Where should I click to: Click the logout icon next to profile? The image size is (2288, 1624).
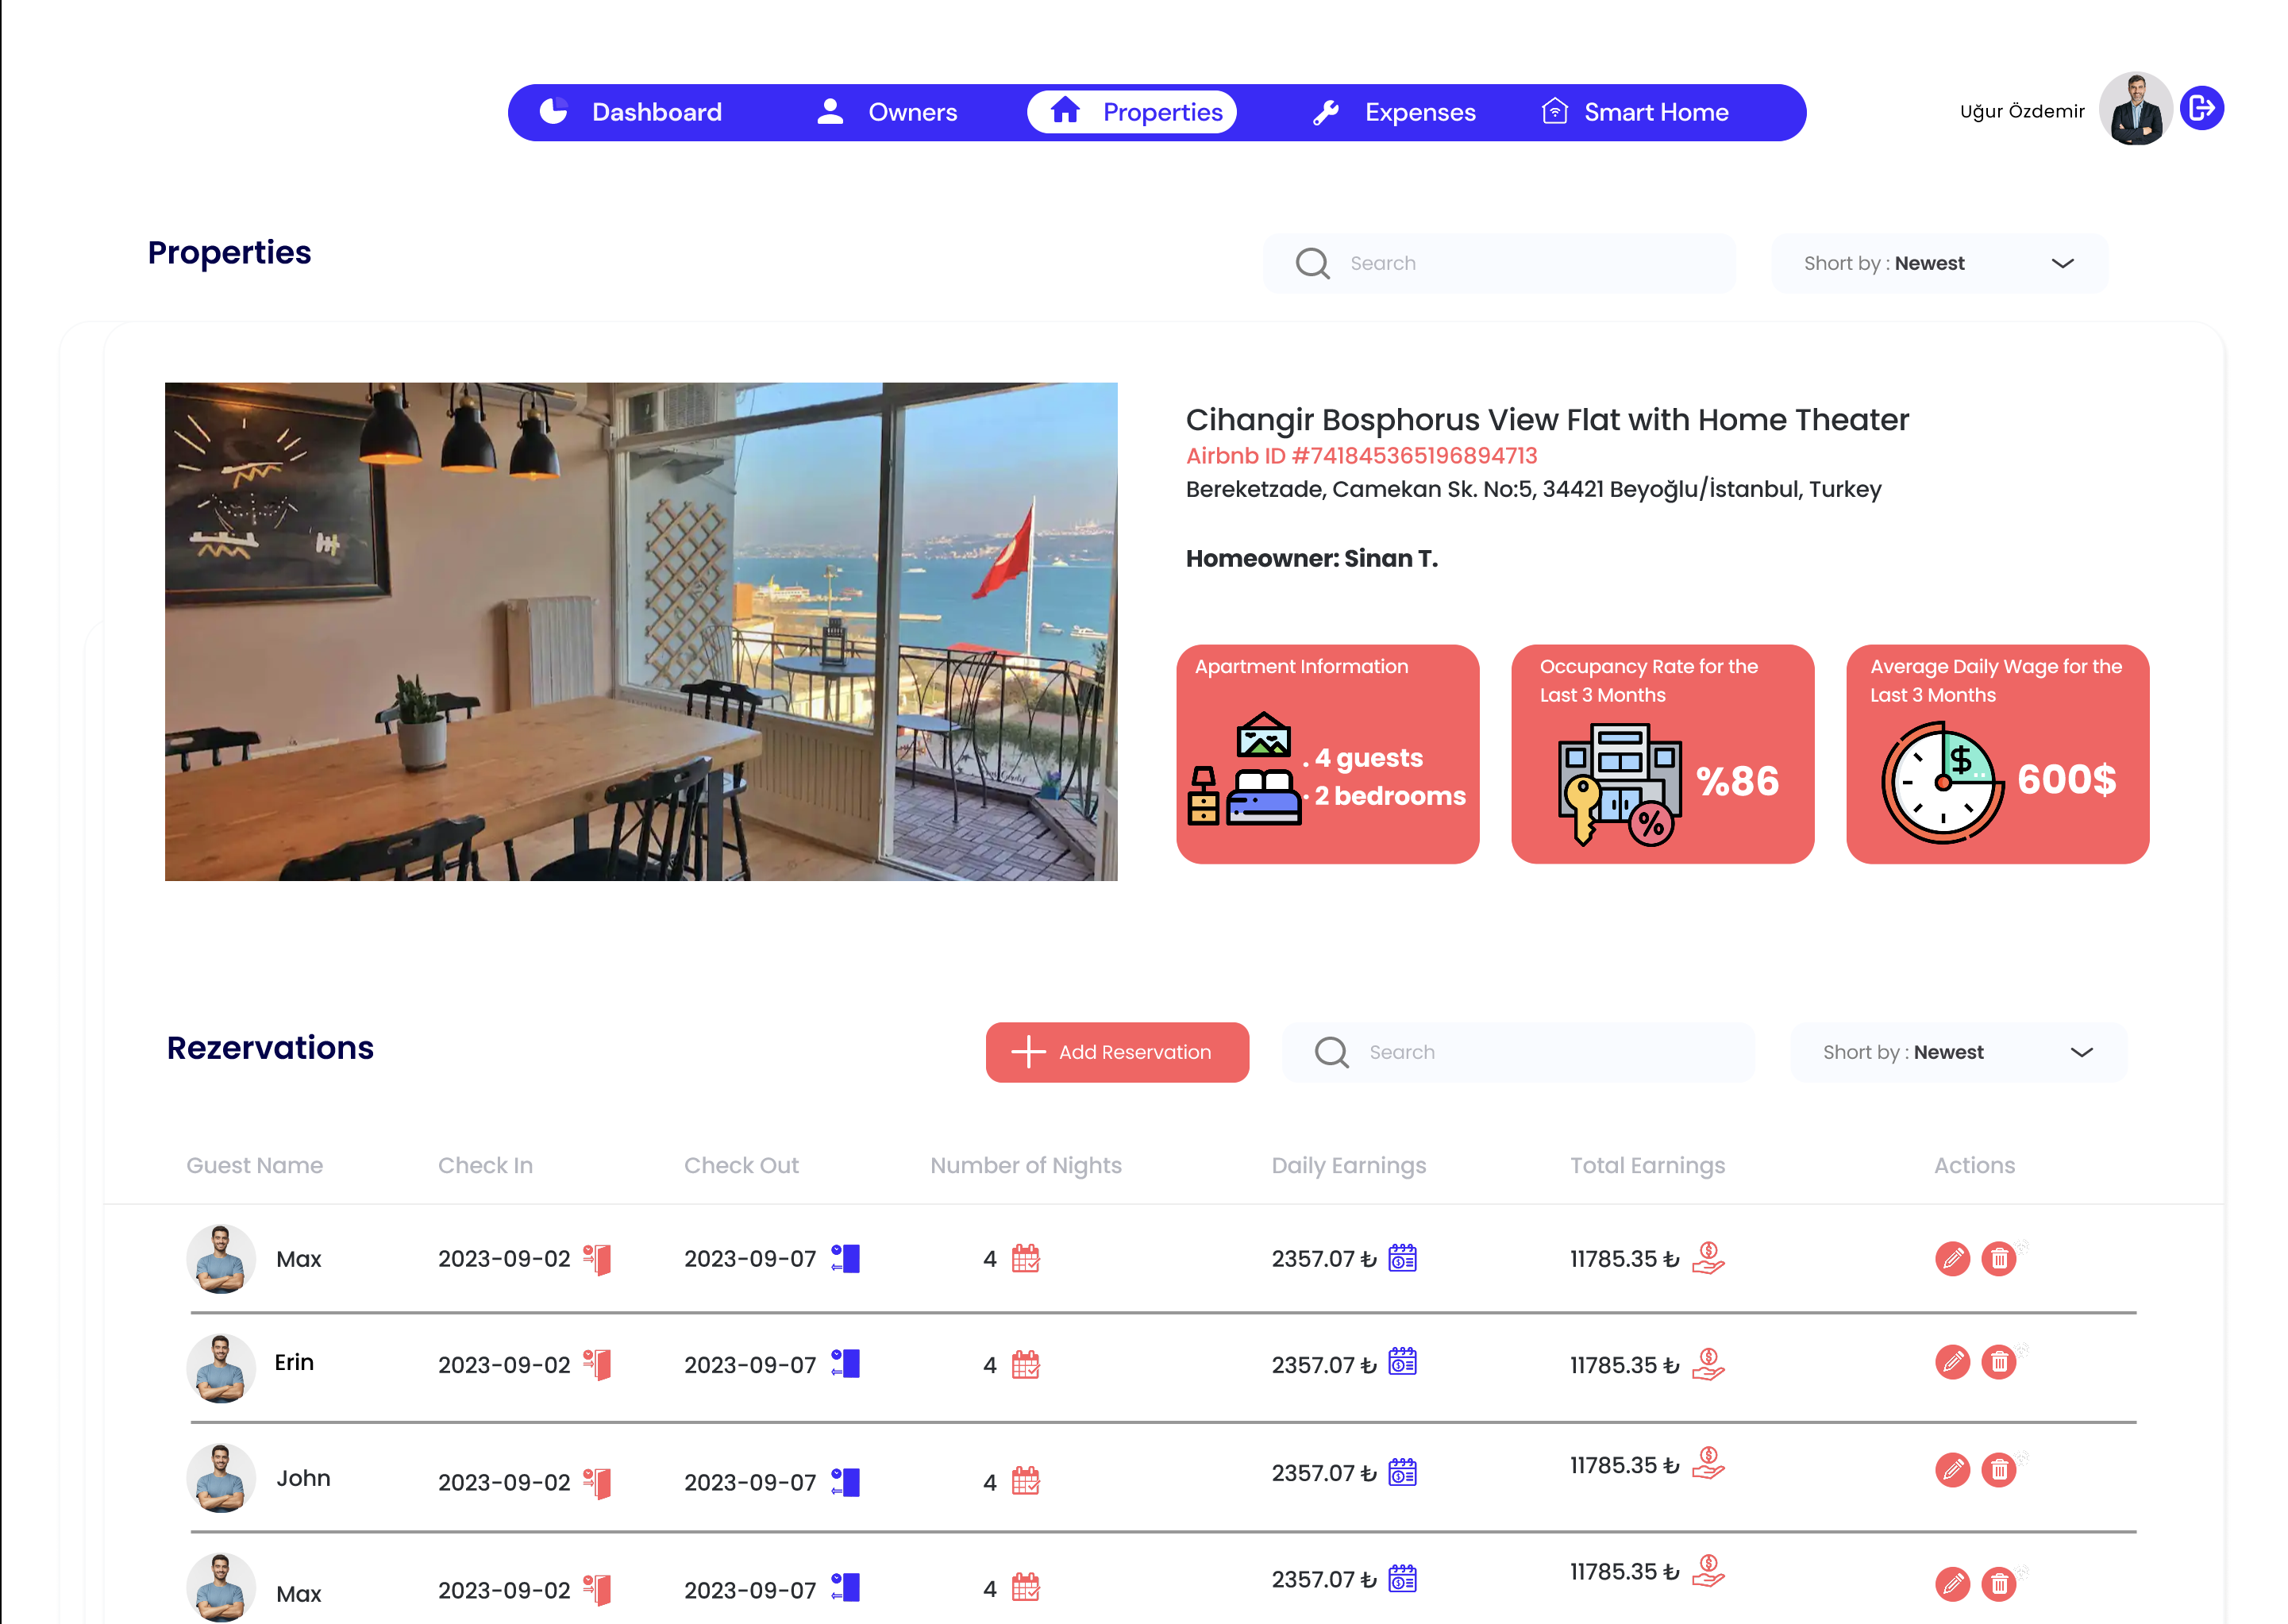coord(2201,108)
